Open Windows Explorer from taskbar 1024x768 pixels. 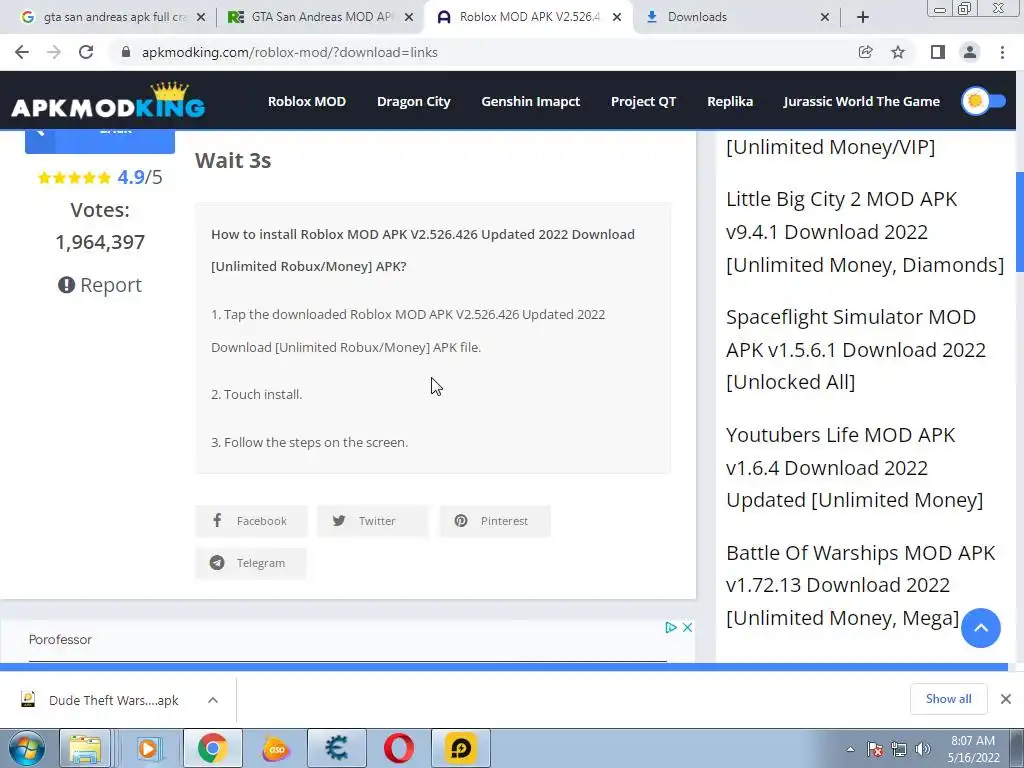[x=86, y=748]
